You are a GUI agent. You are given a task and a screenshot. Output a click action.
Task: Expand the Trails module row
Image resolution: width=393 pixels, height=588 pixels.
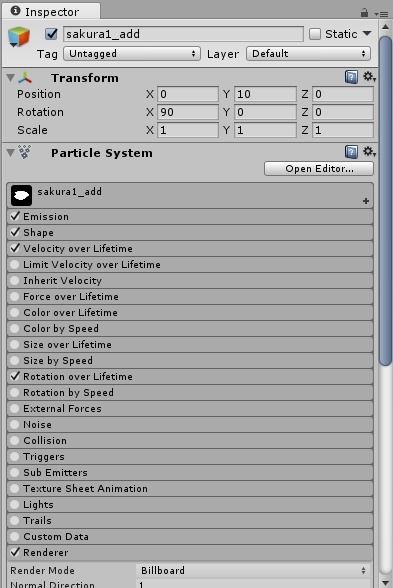click(190, 520)
